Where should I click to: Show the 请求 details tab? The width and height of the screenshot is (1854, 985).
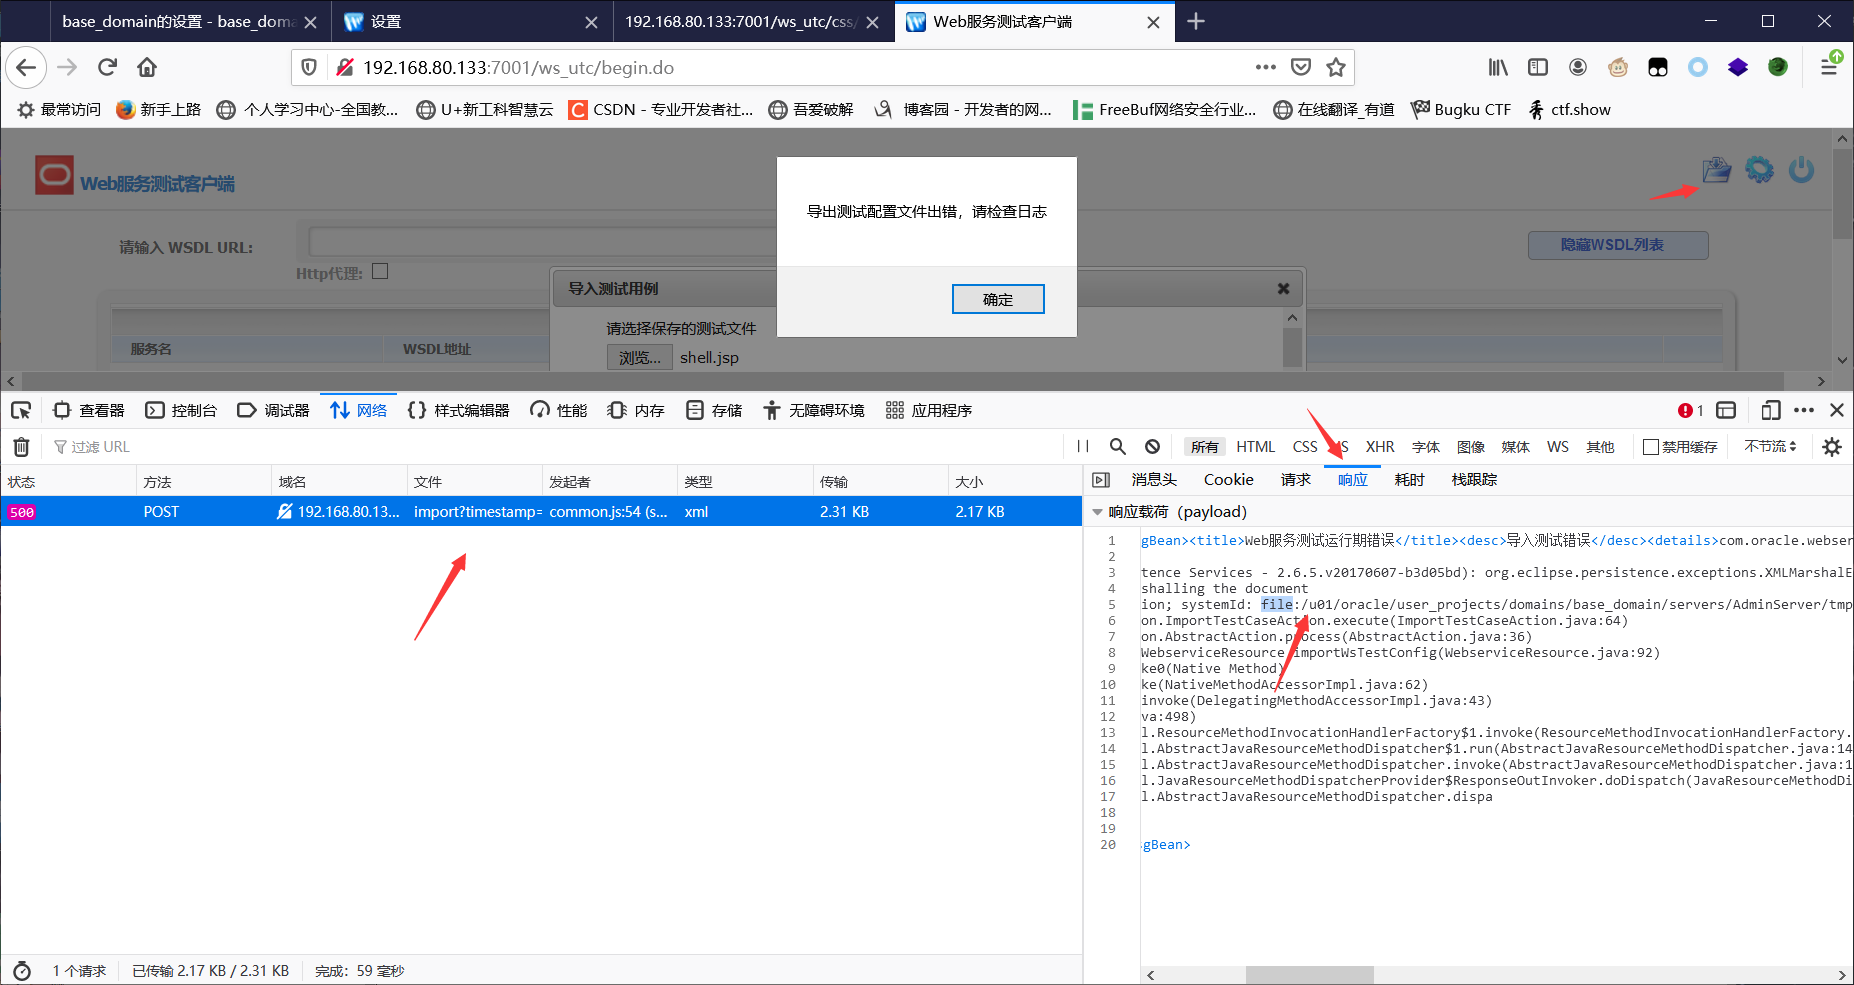1295,480
